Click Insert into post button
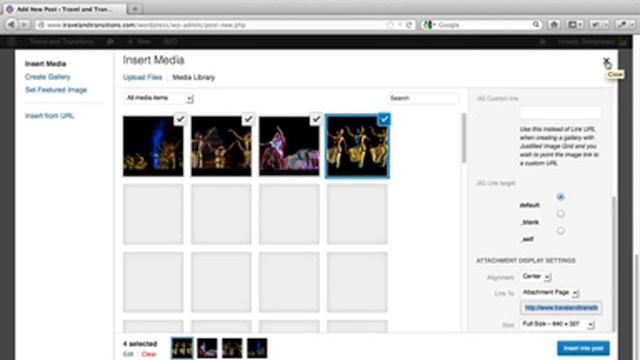 click(x=583, y=348)
